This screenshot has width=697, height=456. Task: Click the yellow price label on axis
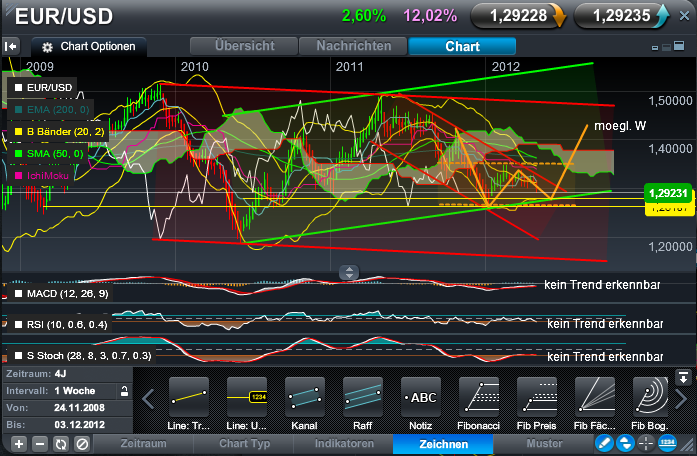(668, 209)
